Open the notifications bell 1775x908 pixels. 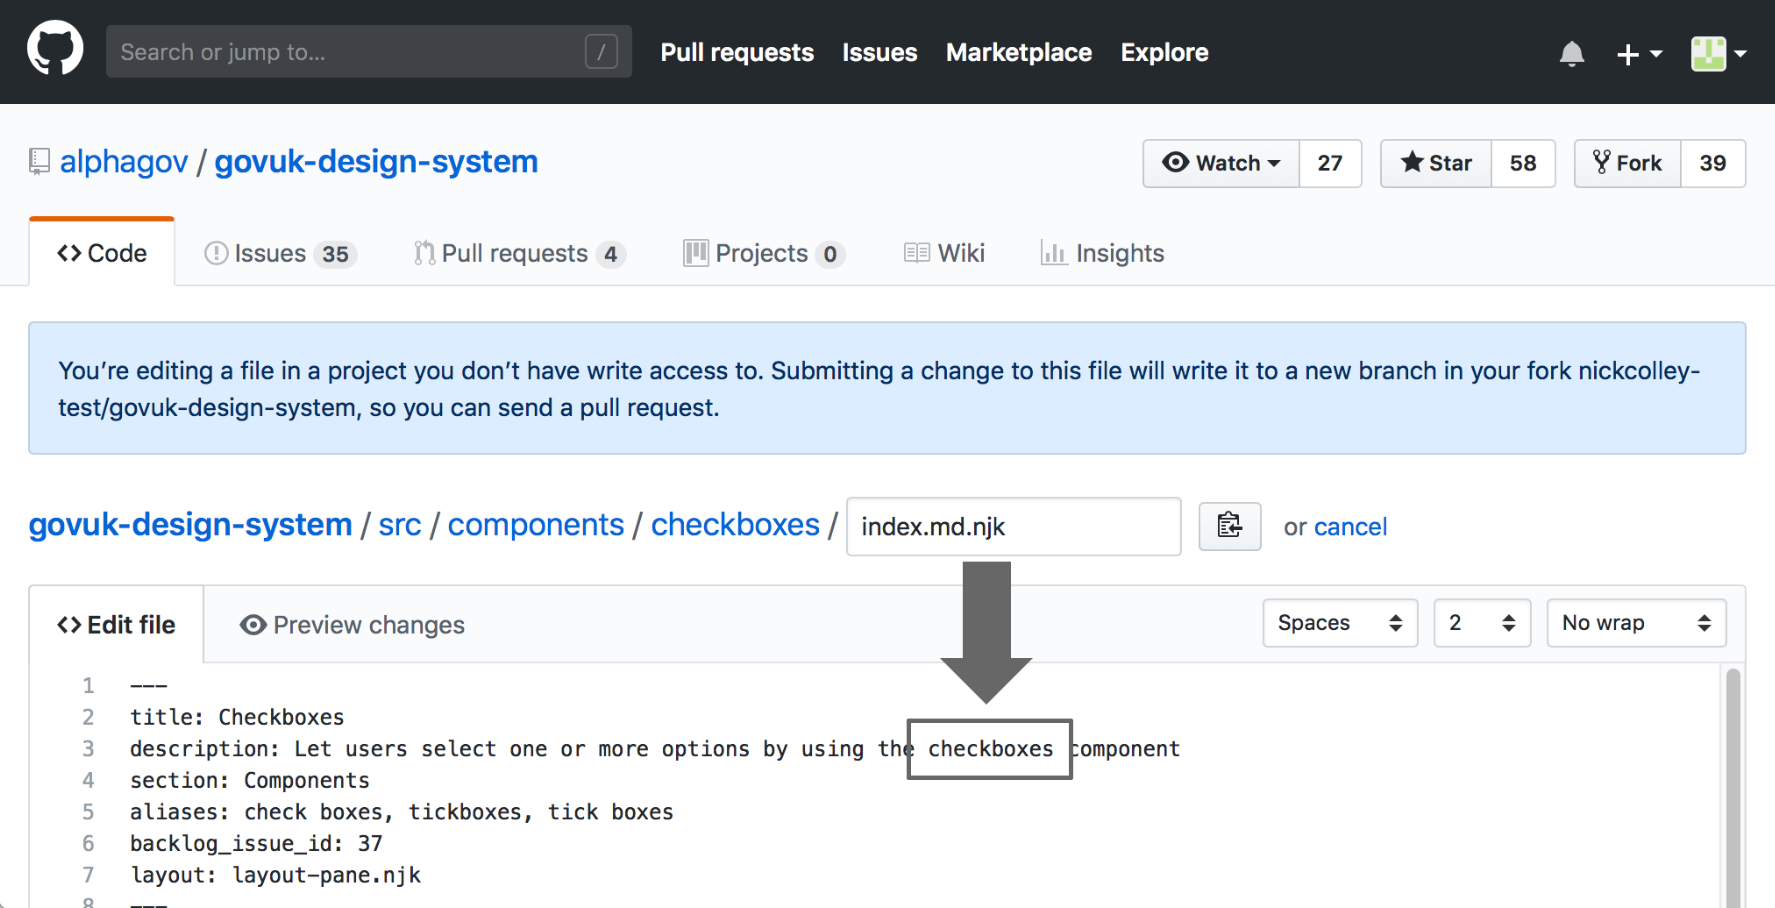point(1572,53)
